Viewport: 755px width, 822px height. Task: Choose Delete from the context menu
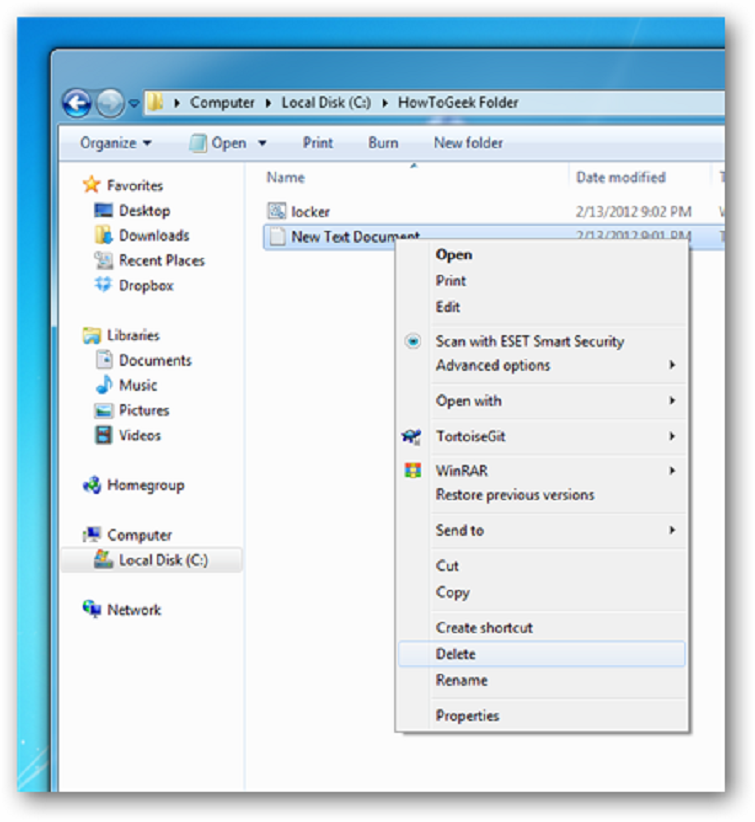[x=456, y=654]
